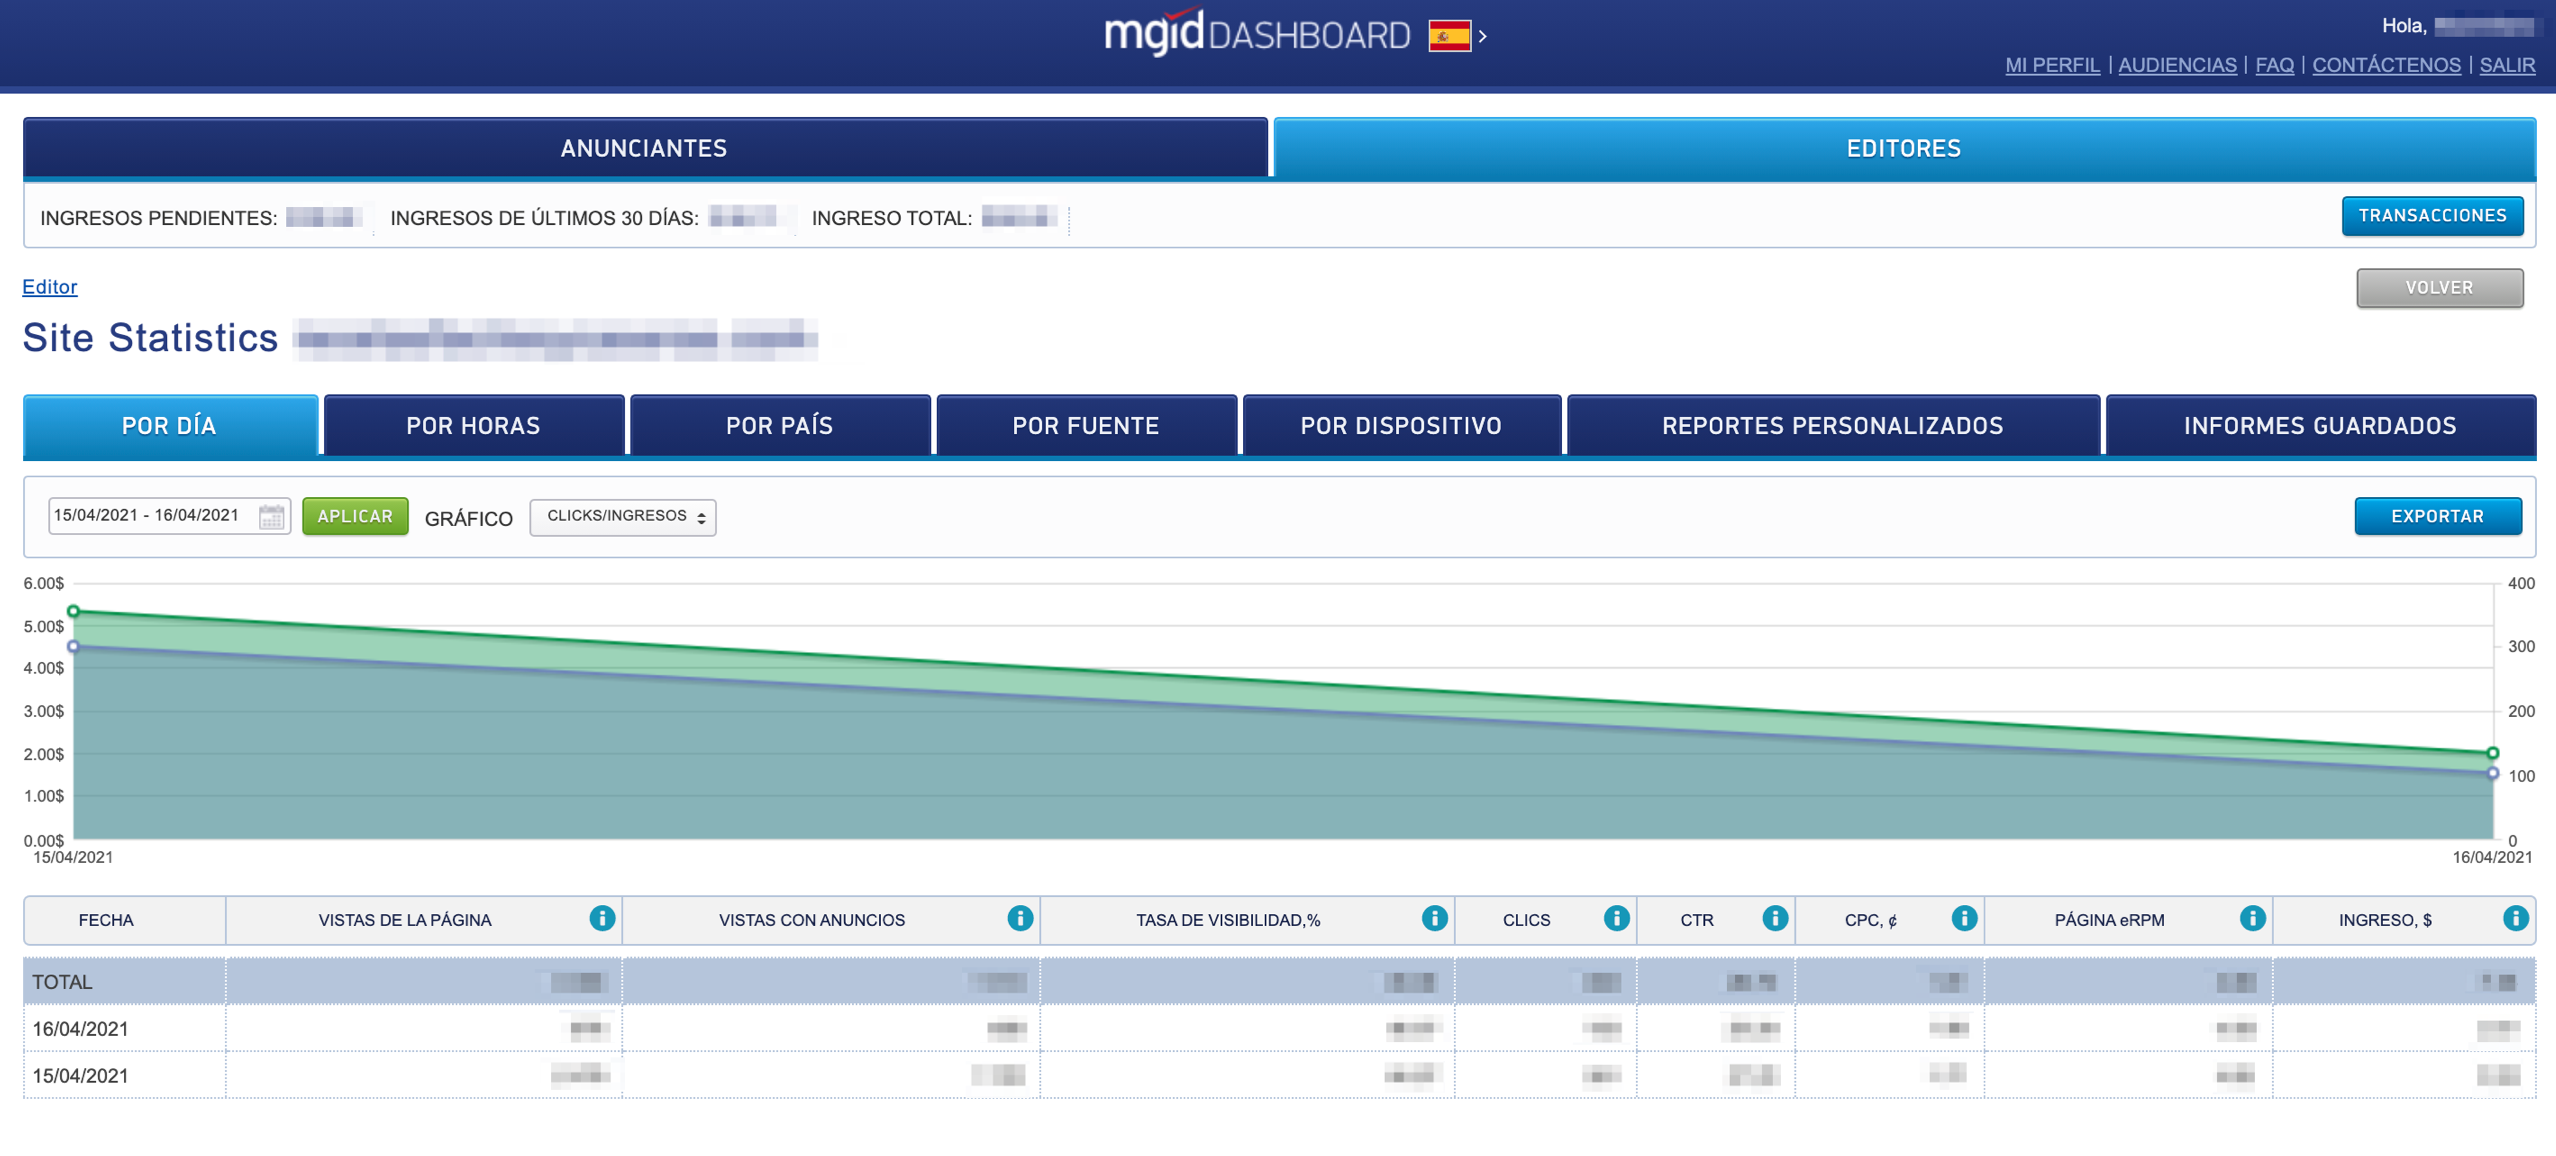Expand language selector arrow next to flag

pos(1483,37)
